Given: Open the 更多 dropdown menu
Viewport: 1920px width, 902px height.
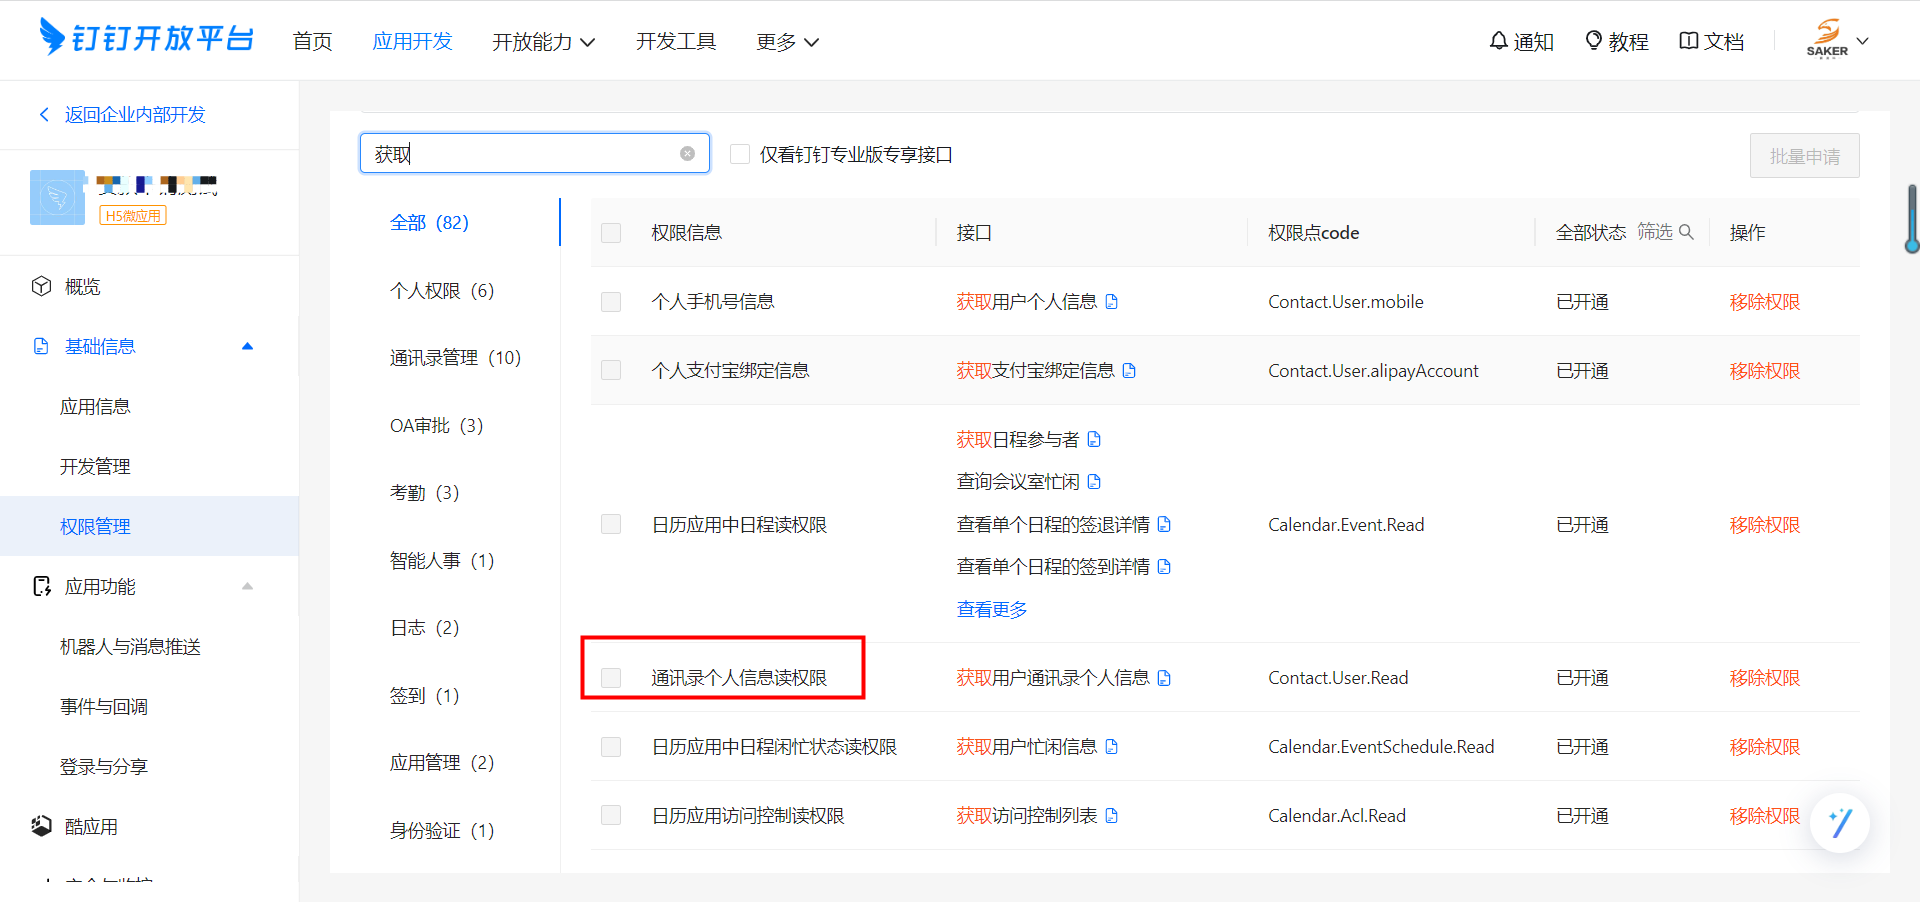Looking at the screenshot, I should pyautogui.click(x=787, y=41).
